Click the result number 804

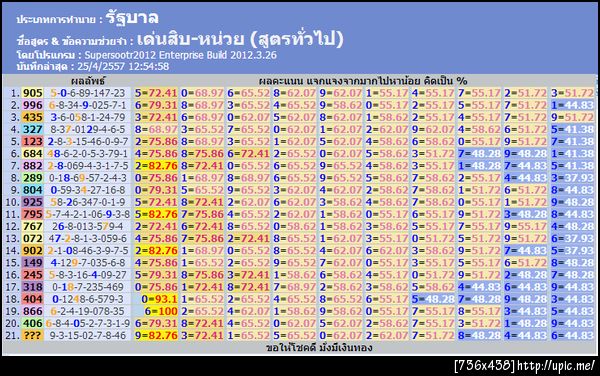(32, 190)
